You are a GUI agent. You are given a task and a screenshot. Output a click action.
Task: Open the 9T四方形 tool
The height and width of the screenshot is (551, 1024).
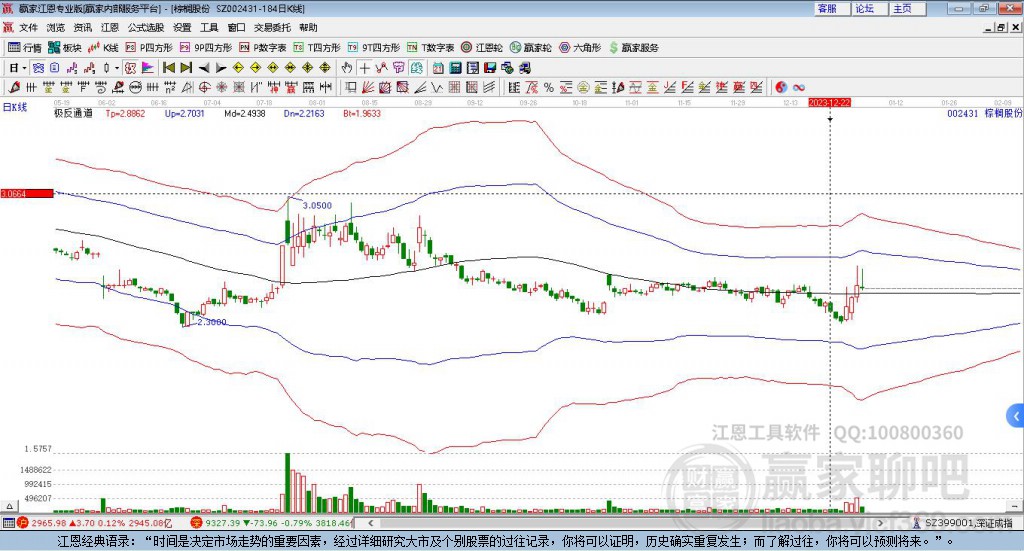[374, 48]
